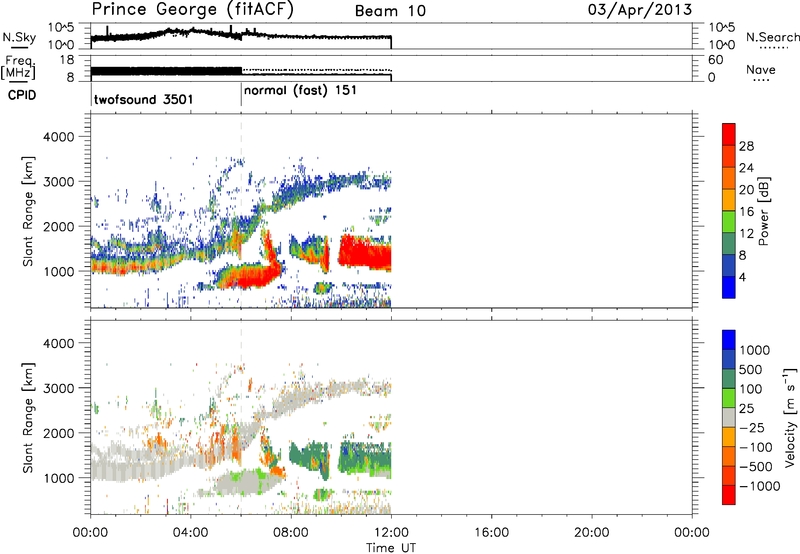Click the 'Nave' legend label
The image size is (800, 554).
coord(760,69)
